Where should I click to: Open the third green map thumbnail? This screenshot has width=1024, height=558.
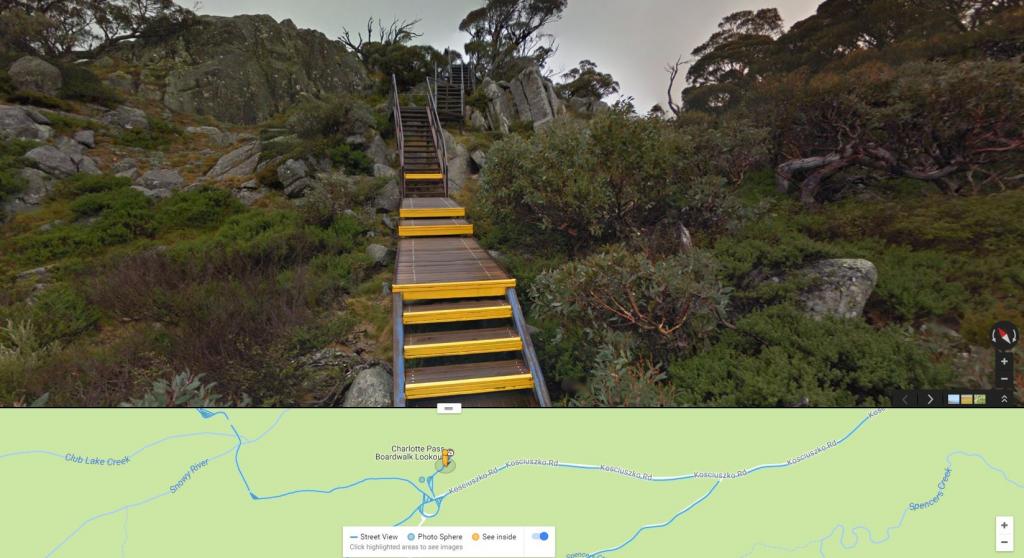(980, 399)
